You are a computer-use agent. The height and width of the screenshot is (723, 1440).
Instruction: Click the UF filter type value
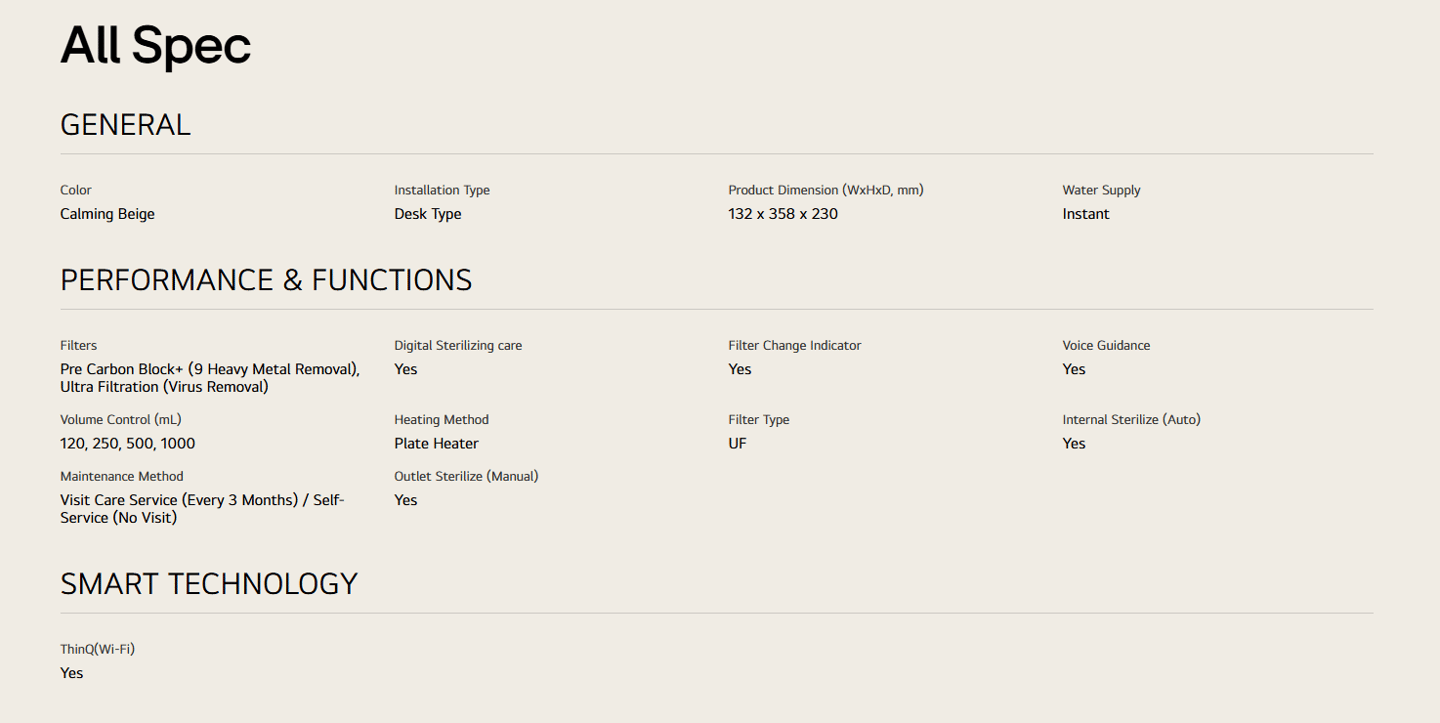[x=737, y=443]
